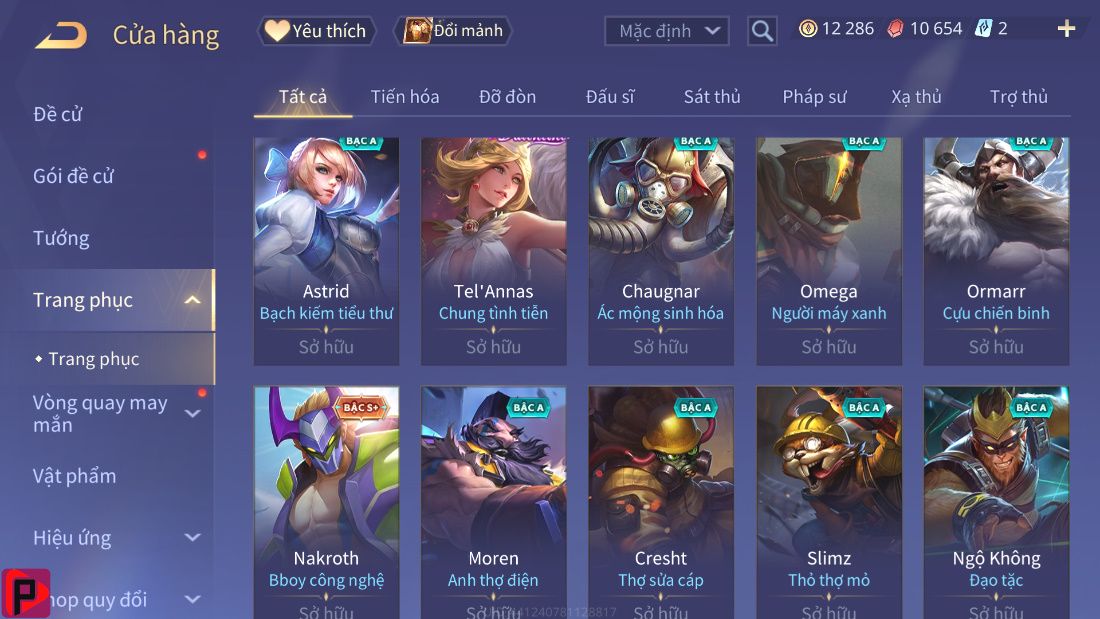Switch to the Pháp sư tab
This screenshot has width=1100, height=619.
pyautogui.click(x=814, y=97)
